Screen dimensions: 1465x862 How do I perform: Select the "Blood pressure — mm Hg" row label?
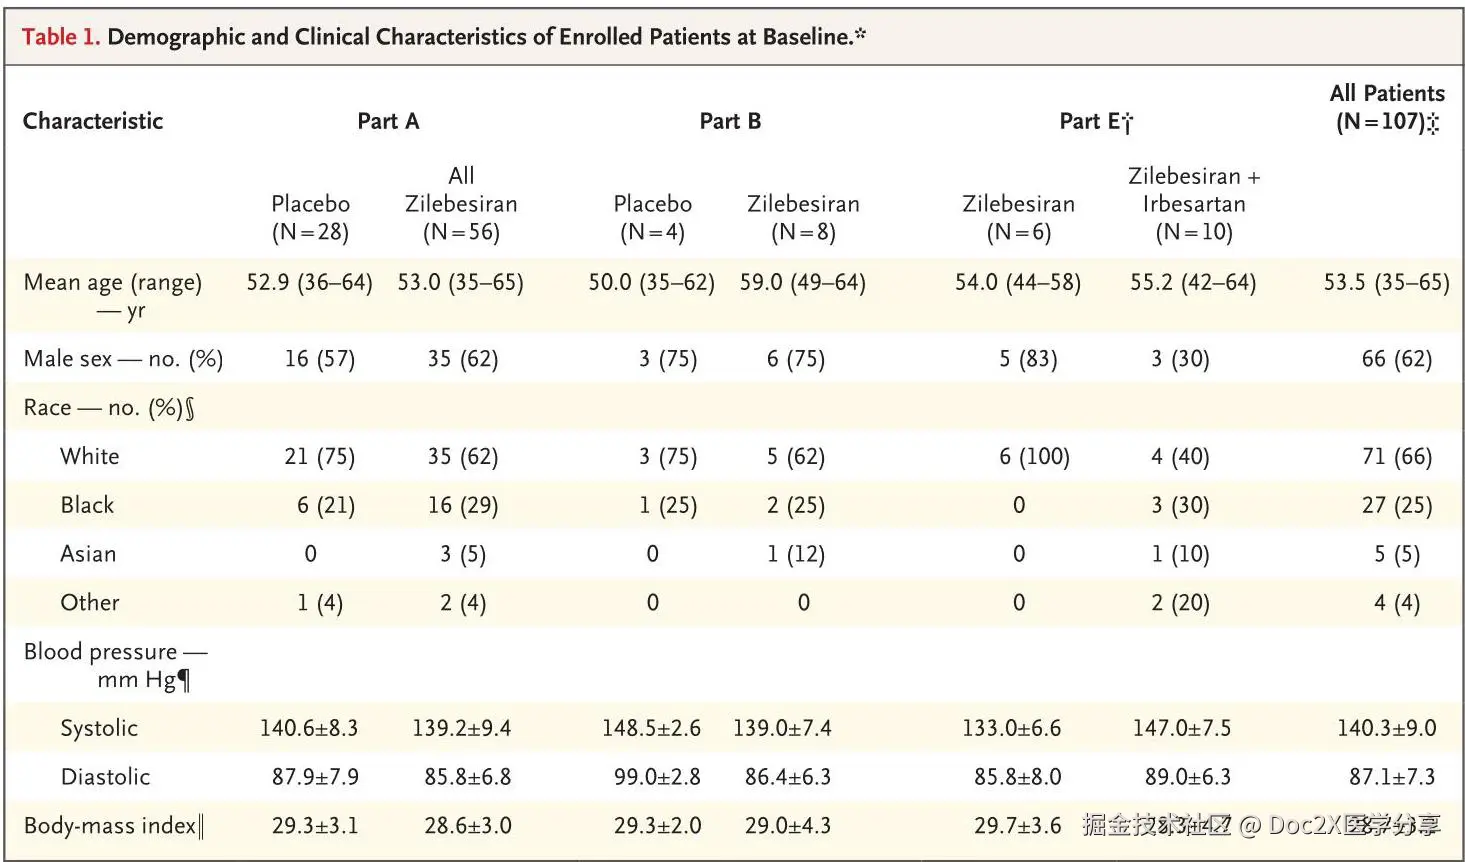[115, 665]
